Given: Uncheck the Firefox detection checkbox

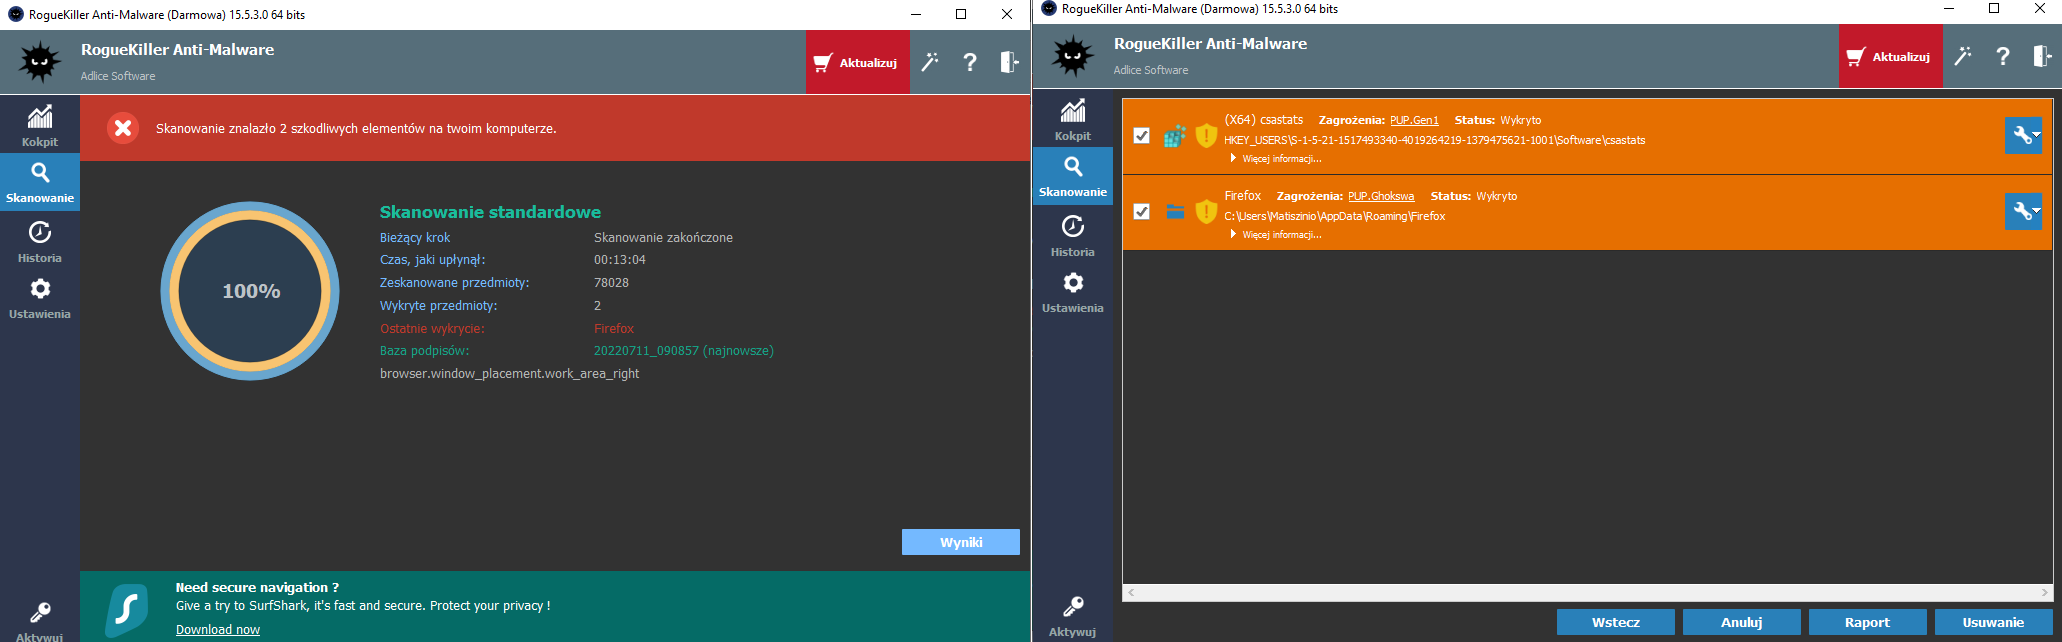Looking at the screenshot, I should click(1141, 212).
